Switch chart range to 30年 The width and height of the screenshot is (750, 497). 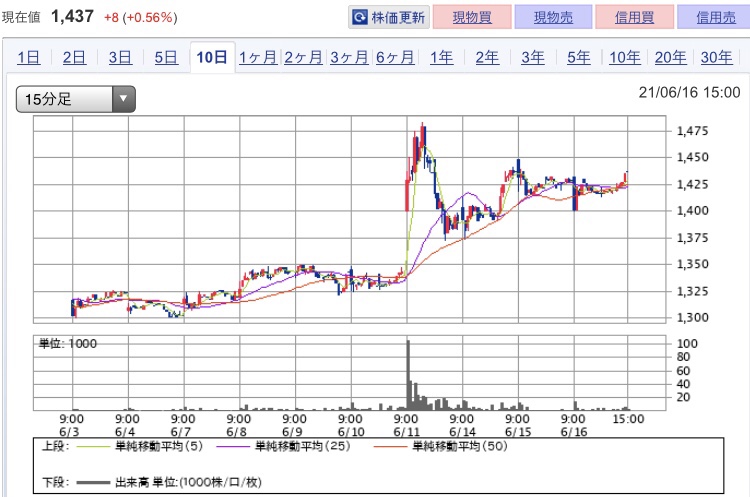point(717,57)
